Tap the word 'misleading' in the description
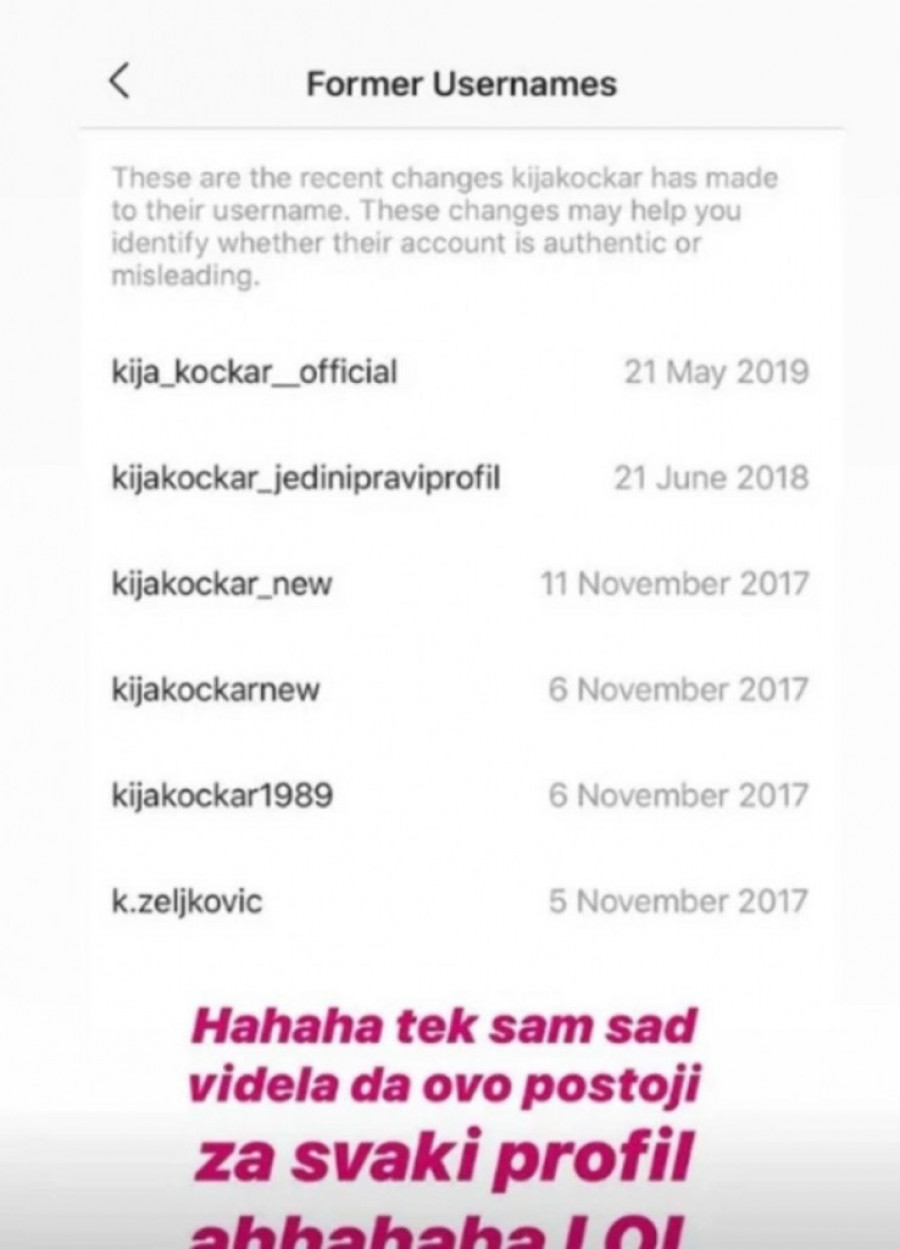This screenshot has width=900, height=1249. [185, 278]
